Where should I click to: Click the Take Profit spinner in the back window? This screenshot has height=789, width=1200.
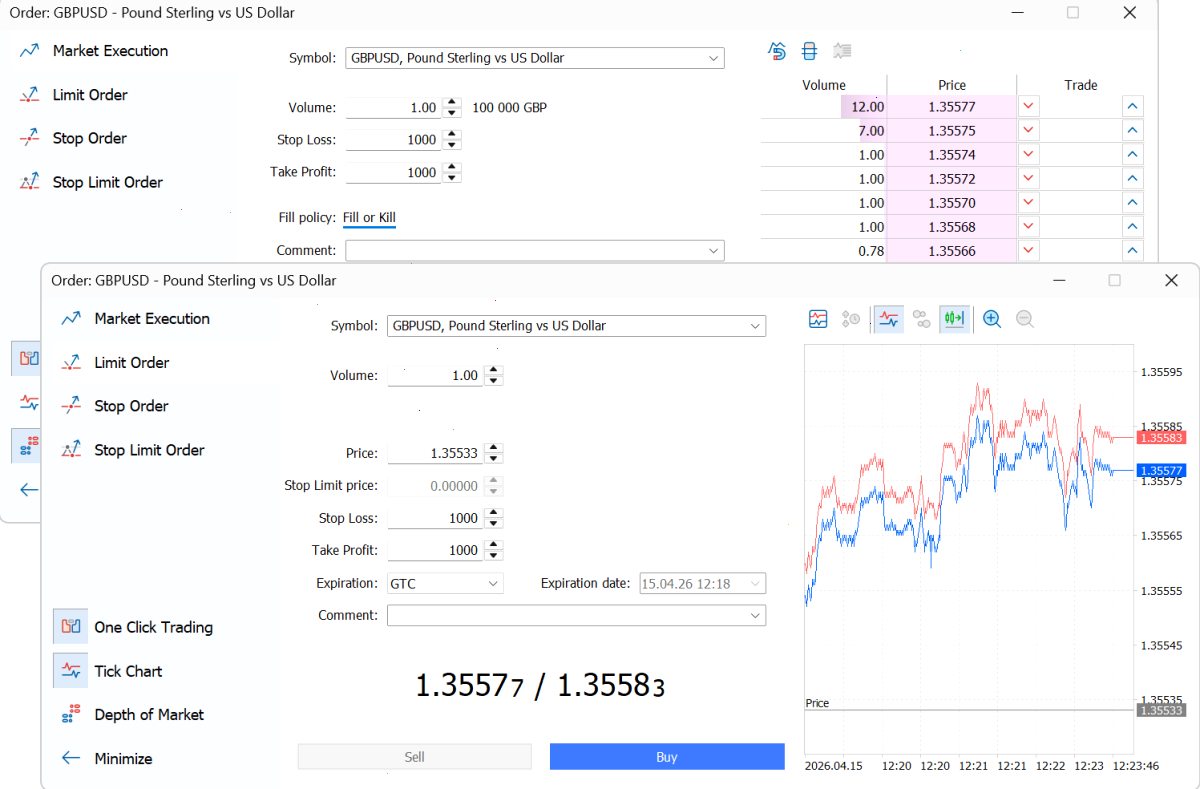click(452, 173)
